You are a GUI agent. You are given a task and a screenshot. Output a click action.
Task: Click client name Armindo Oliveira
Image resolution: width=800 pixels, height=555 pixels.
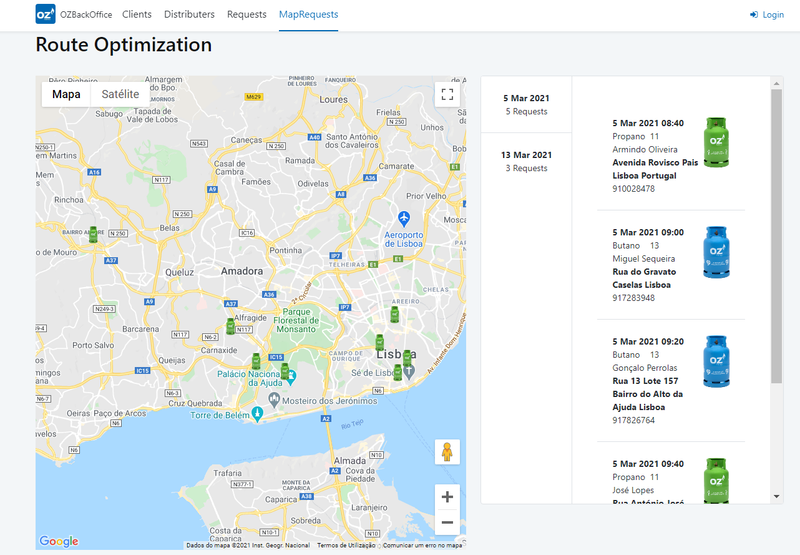[645, 149]
